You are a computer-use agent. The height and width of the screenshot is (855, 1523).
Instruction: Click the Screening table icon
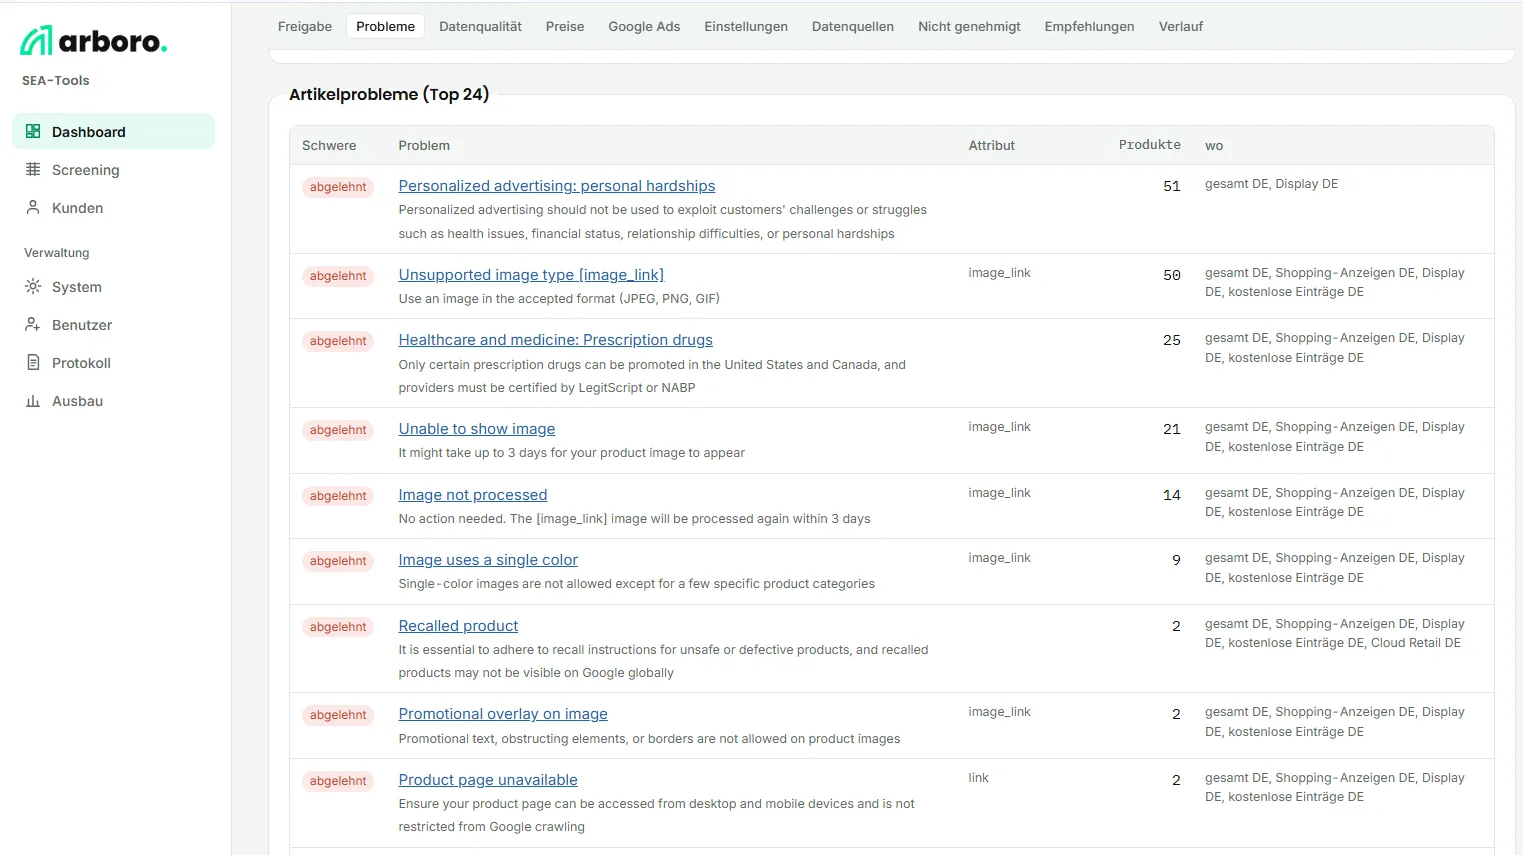point(33,169)
